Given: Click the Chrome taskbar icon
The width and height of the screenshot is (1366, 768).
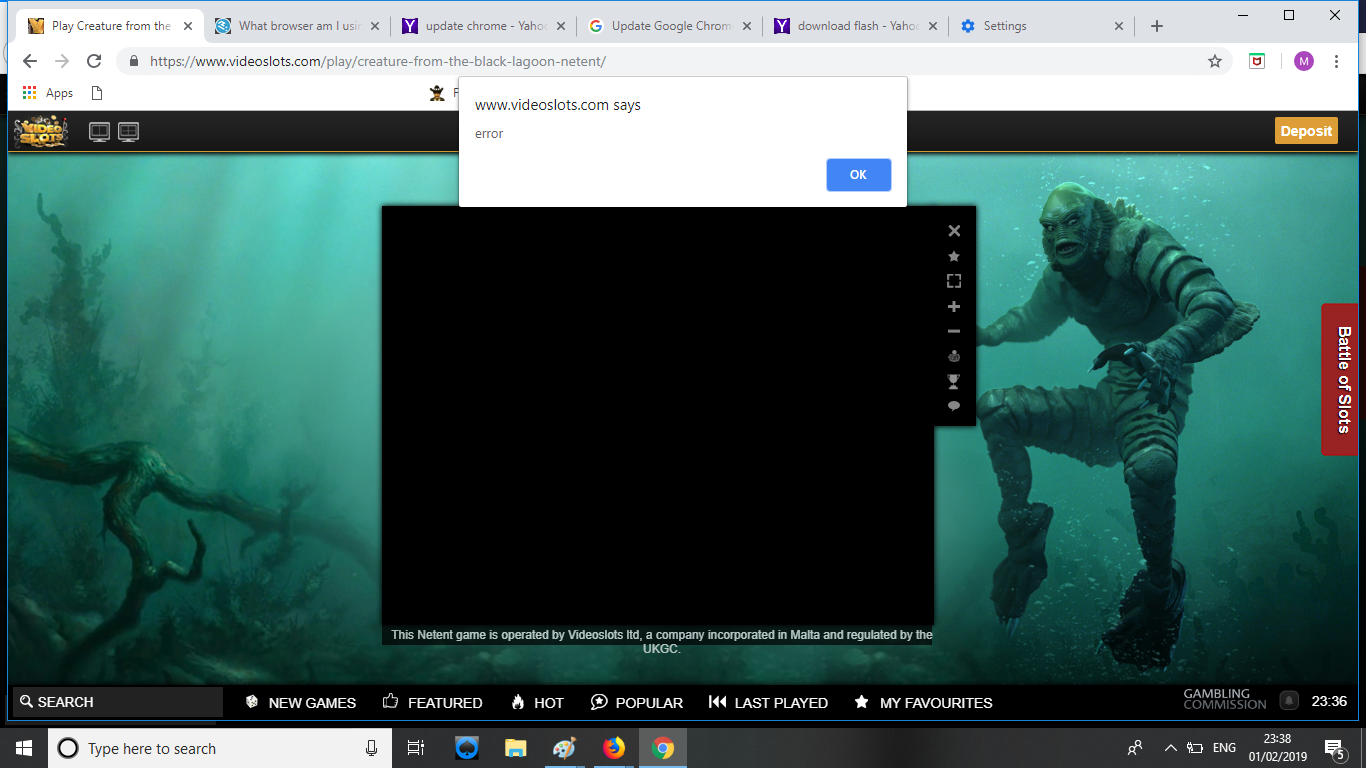Looking at the screenshot, I should coord(663,748).
